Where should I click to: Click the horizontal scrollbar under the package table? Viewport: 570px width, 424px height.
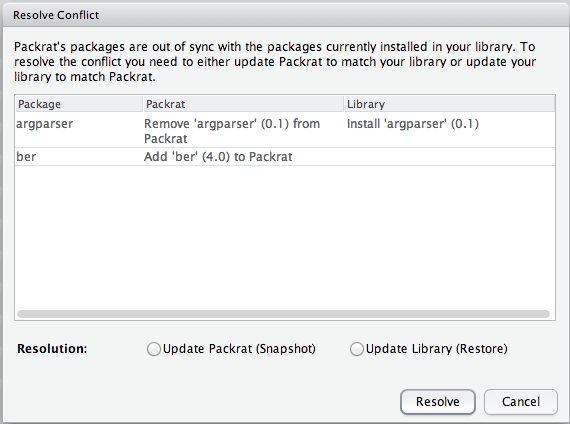click(x=283, y=314)
